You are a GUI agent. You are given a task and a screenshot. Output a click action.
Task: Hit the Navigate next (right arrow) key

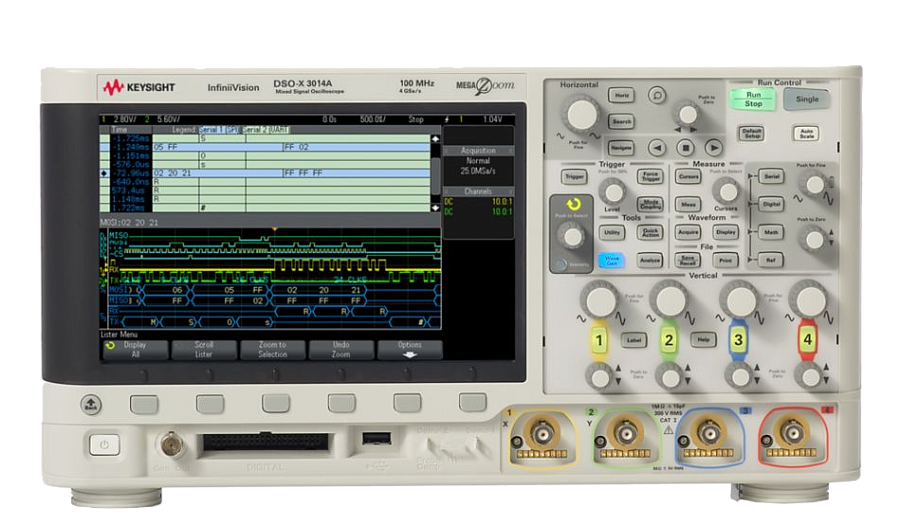[x=713, y=148]
